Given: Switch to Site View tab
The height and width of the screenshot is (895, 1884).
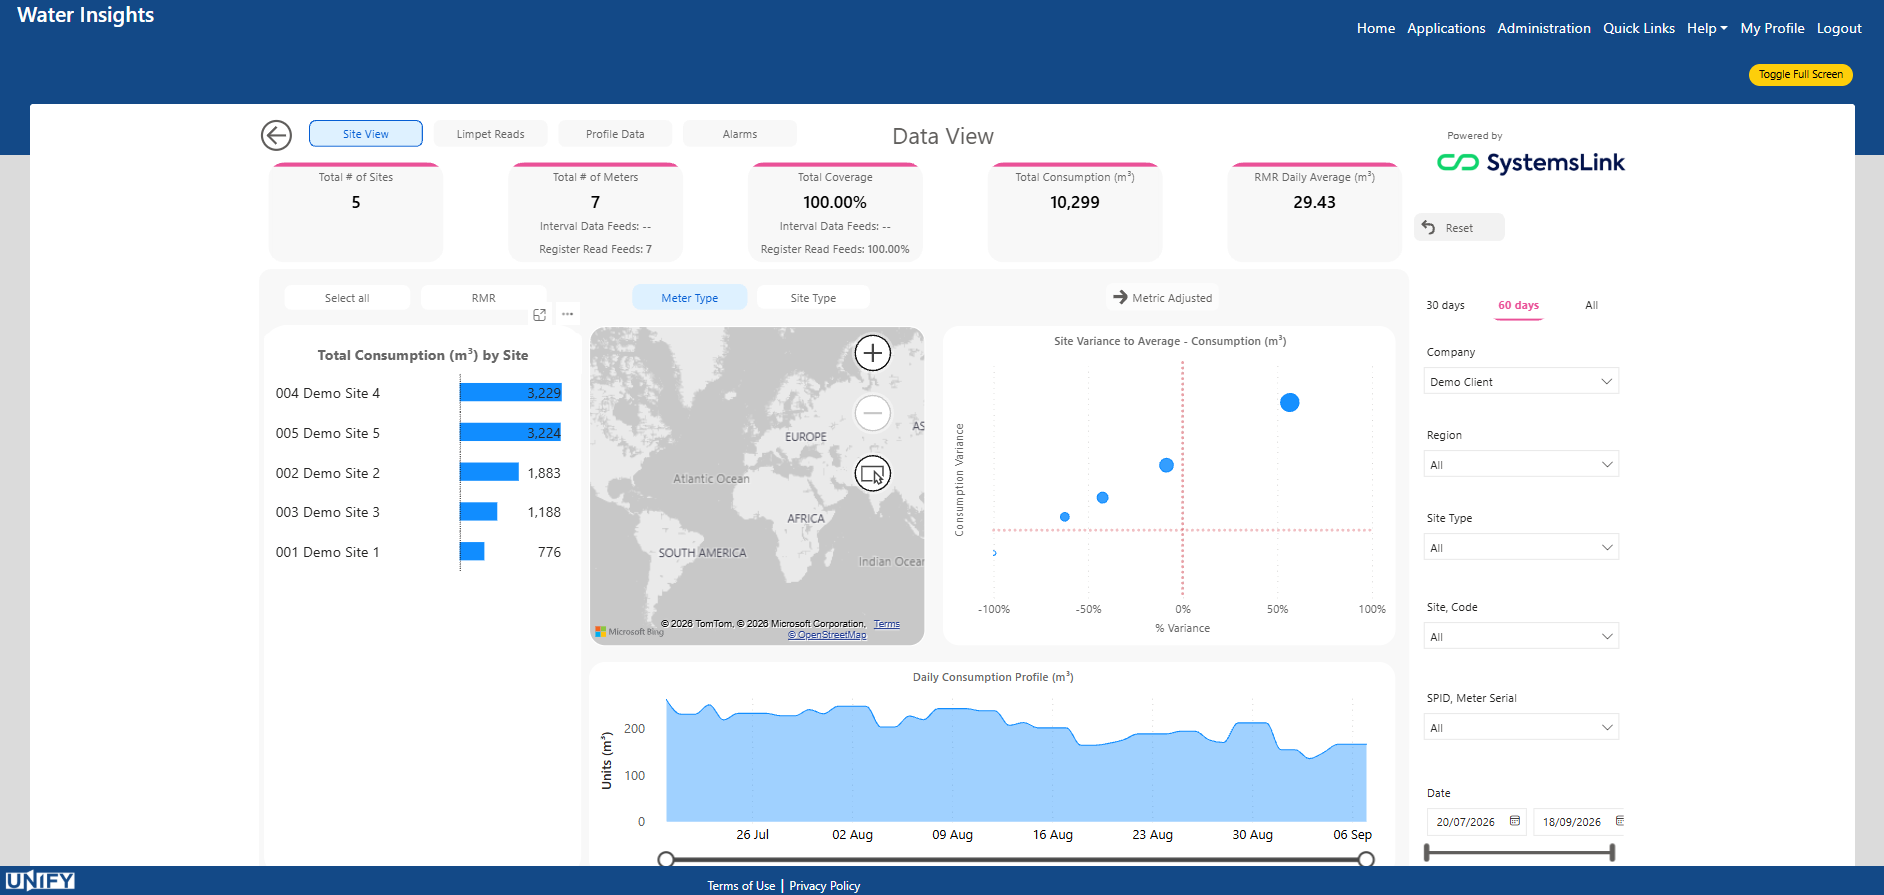Looking at the screenshot, I should pos(366,134).
